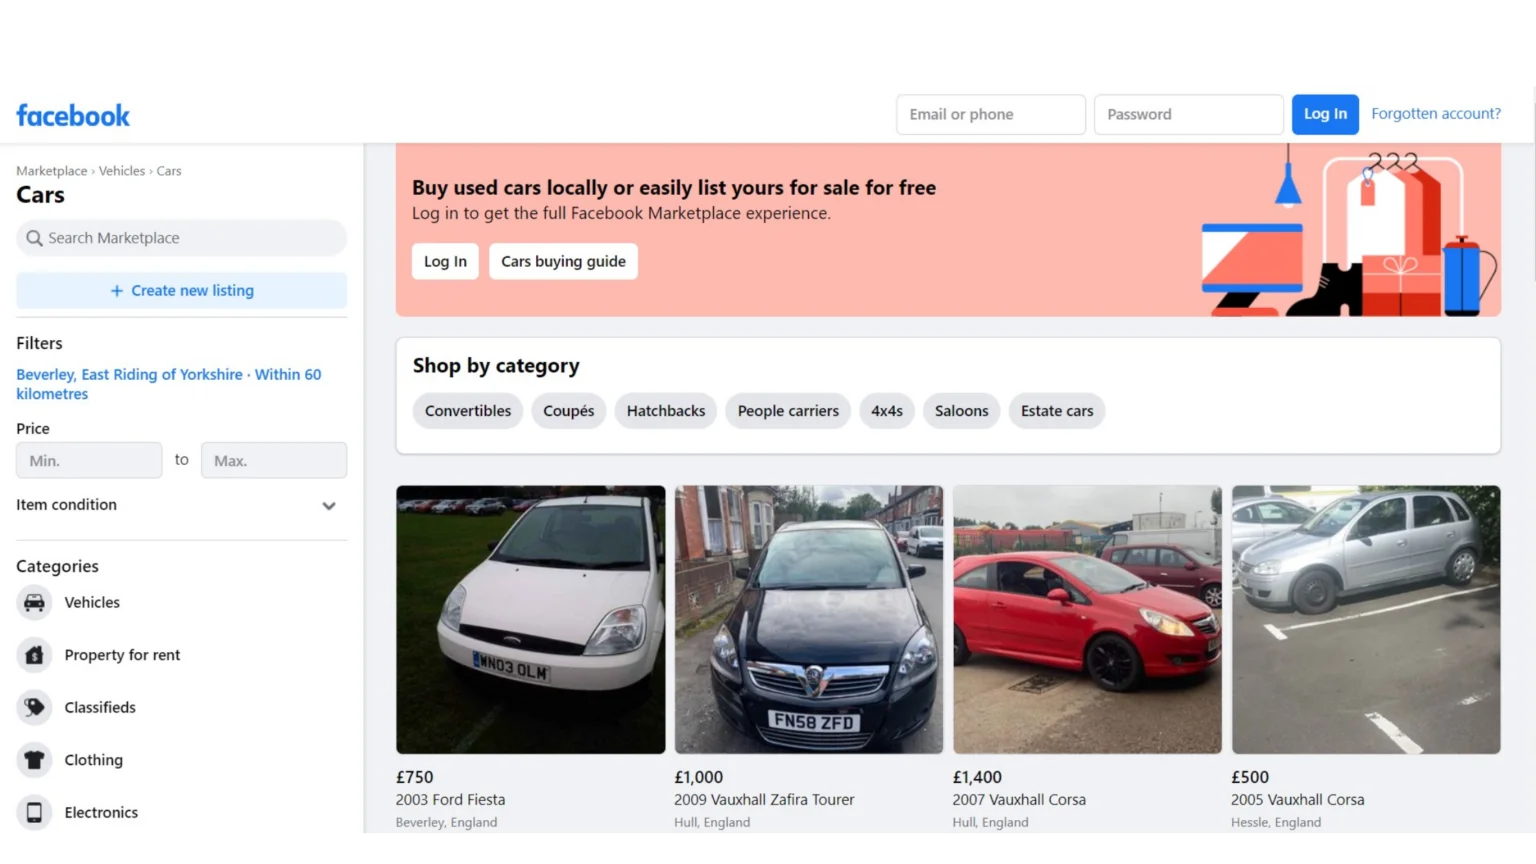This screenshot has height=864, width=1536.
Task: Click the Log In button on the banner
Action: tap(445, 261)
